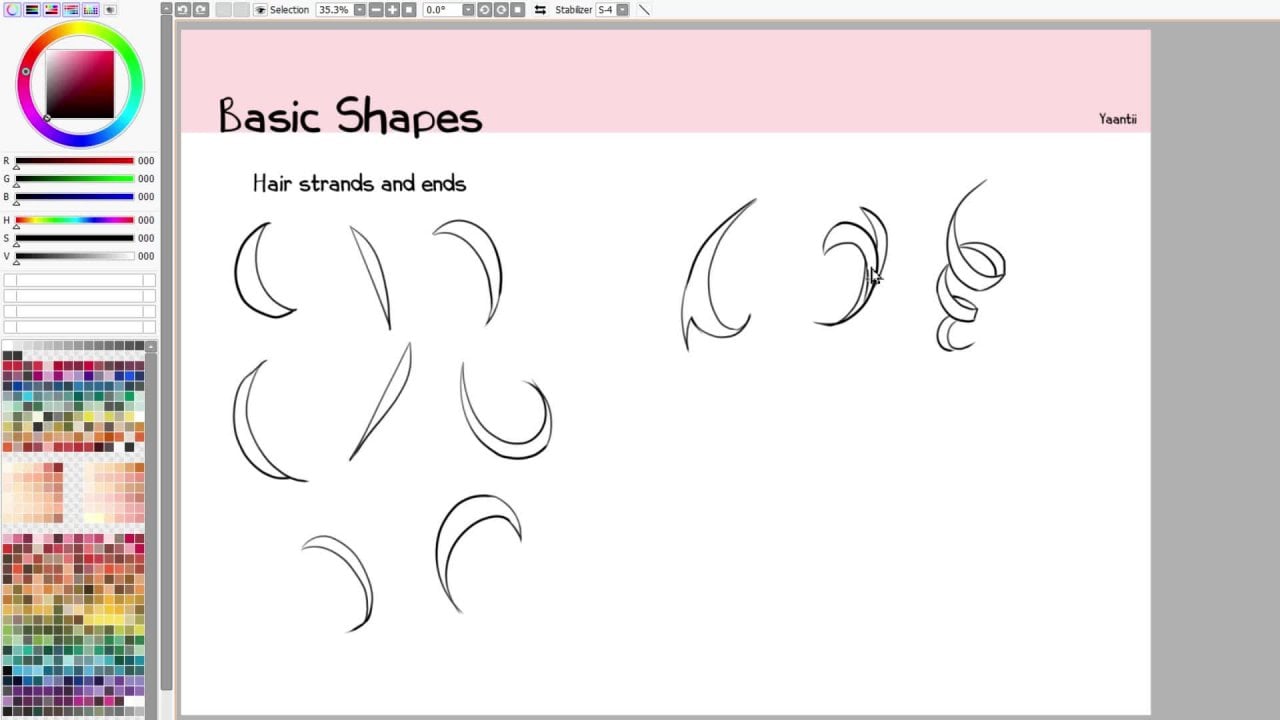Open the 0.0° rotation angle dropdown
The image size is (1280, 720).
point(468,10)
